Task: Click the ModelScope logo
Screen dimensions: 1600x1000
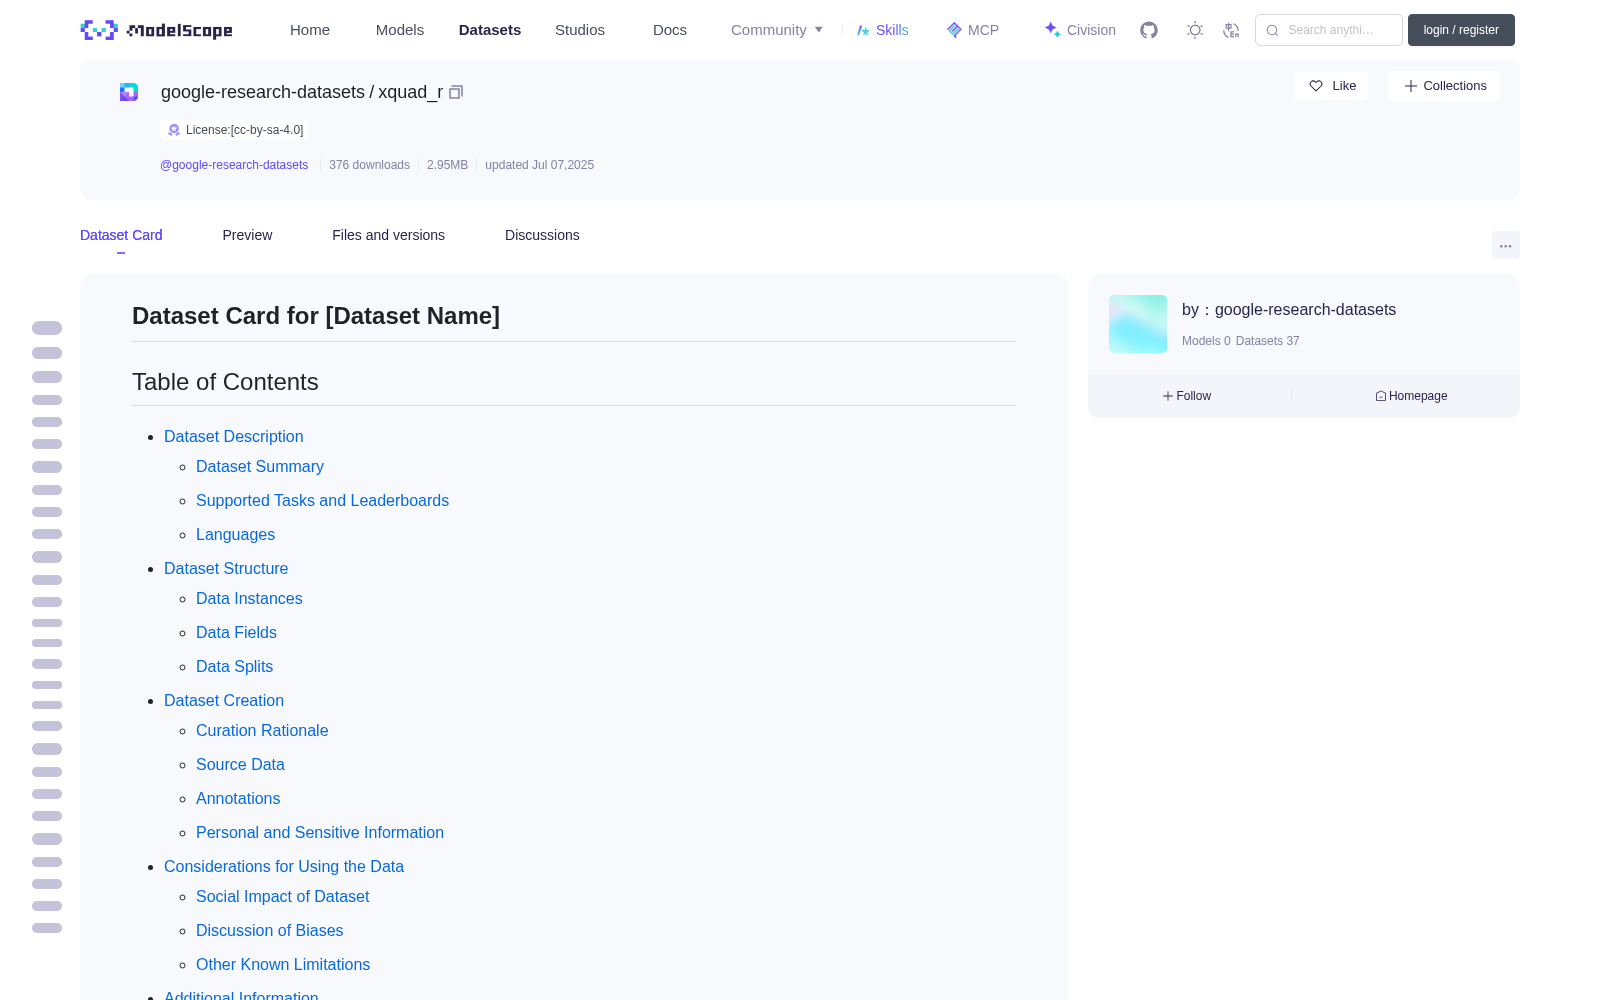Action: (x=157, y=30)
